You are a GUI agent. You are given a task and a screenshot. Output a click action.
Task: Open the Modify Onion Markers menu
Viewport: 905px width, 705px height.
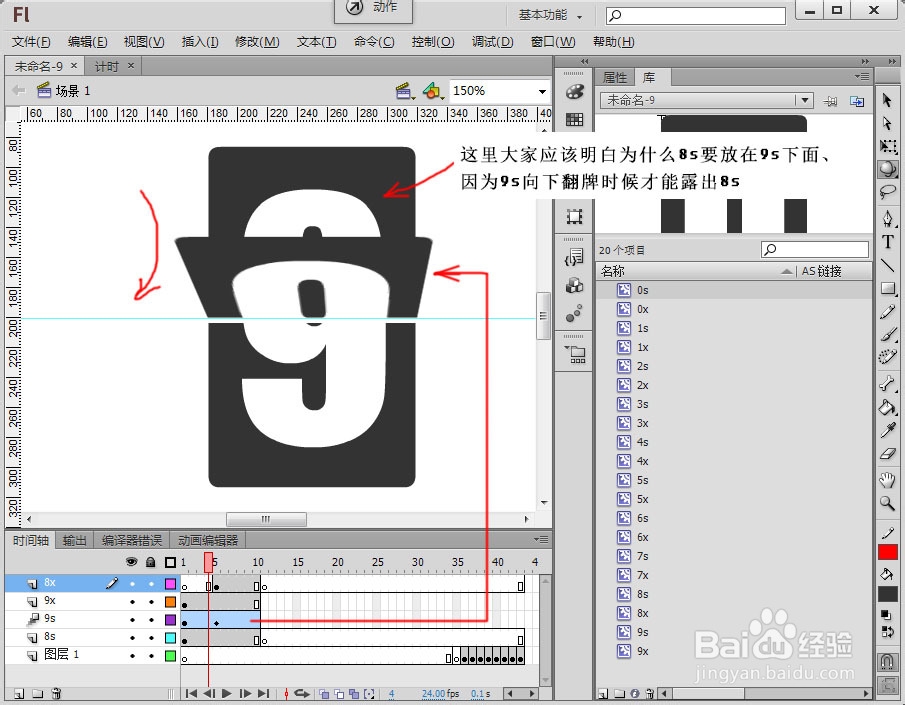[x=369, y=693]
